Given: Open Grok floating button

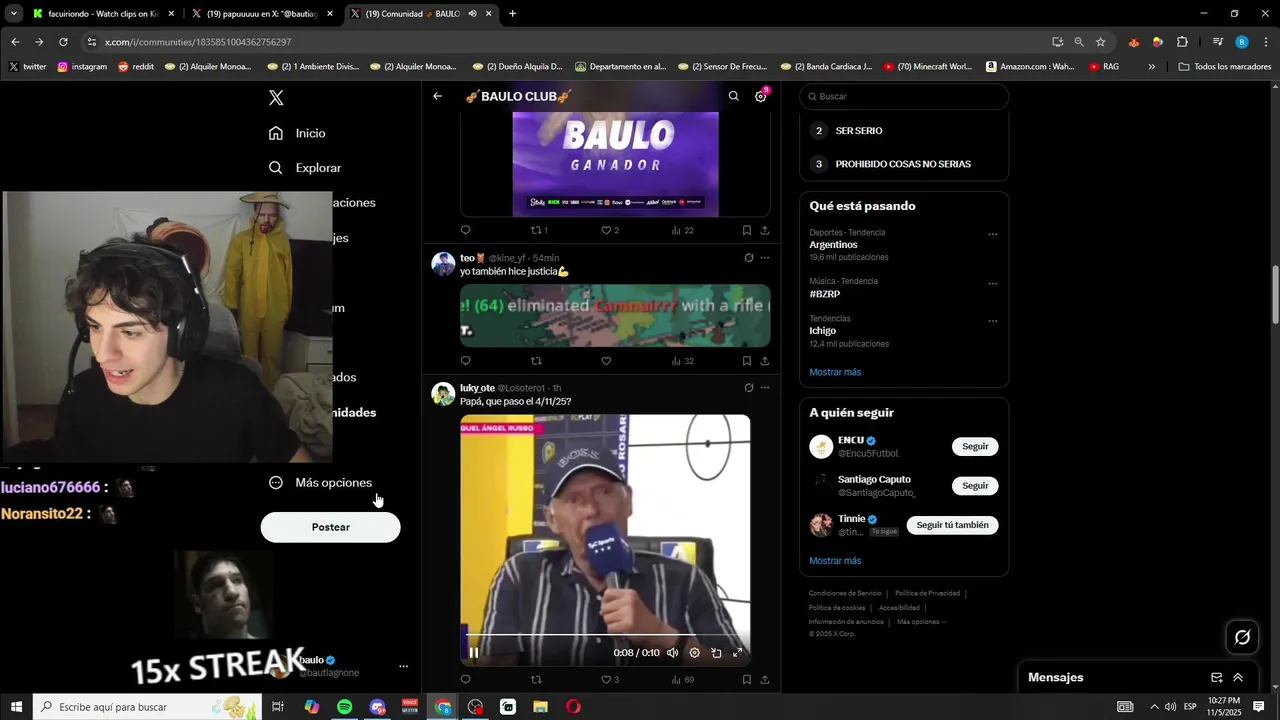Looking at the screenshot, I should [x=1242, y=637].
